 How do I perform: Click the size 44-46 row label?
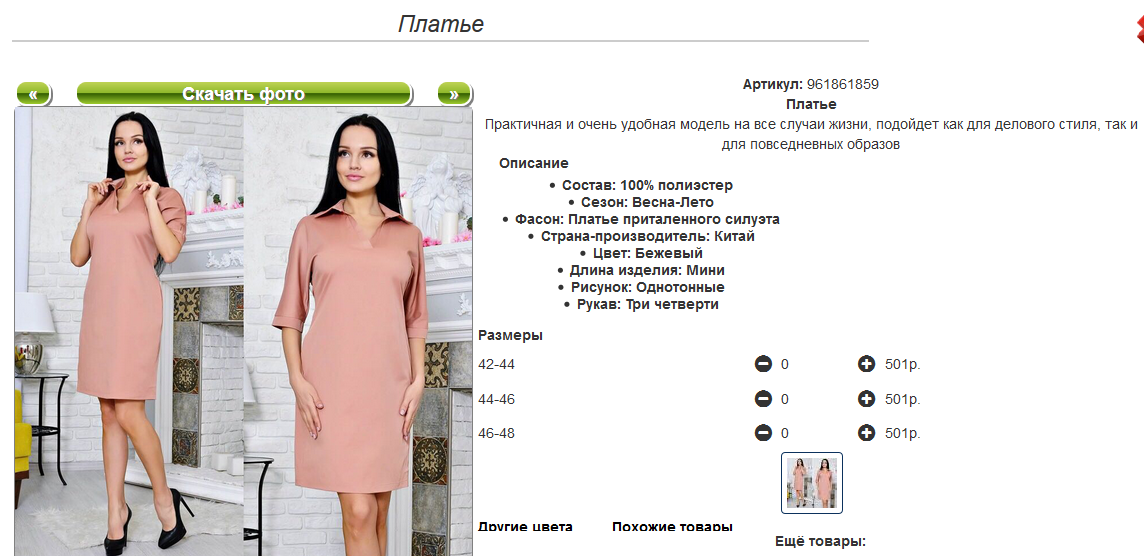(497, 399)
